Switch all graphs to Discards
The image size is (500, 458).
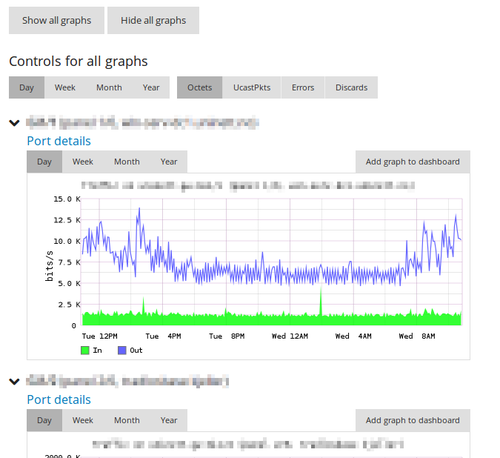(x=351, y=87)
